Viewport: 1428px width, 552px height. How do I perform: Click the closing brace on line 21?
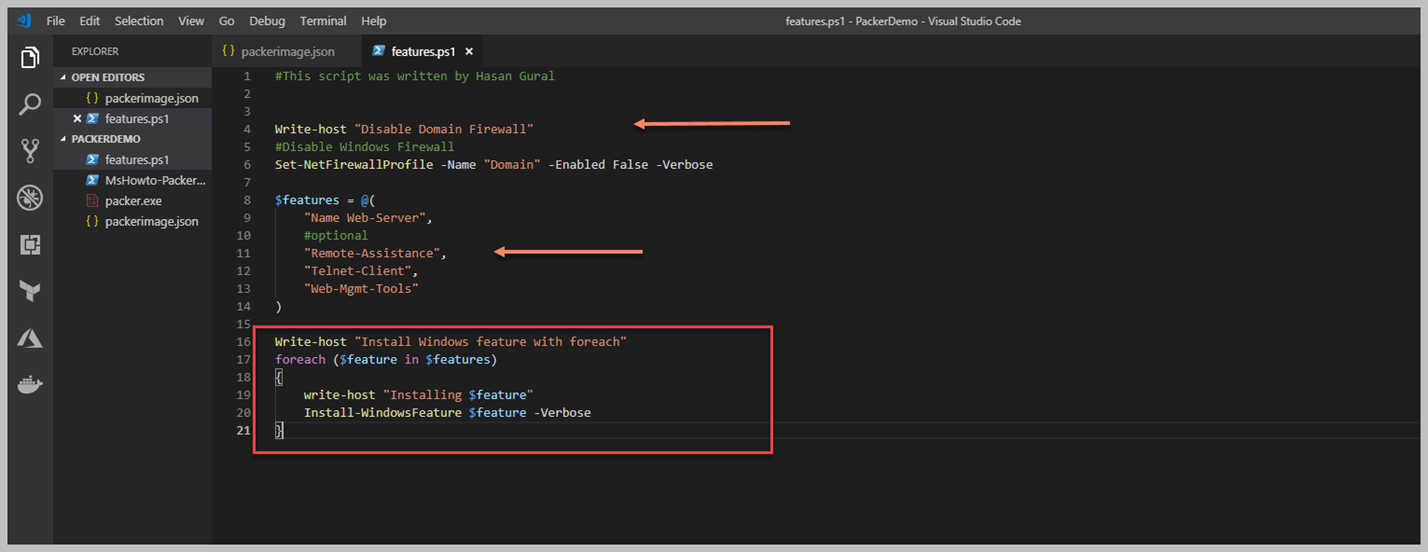pyautogui.click(x=279, y=430)
